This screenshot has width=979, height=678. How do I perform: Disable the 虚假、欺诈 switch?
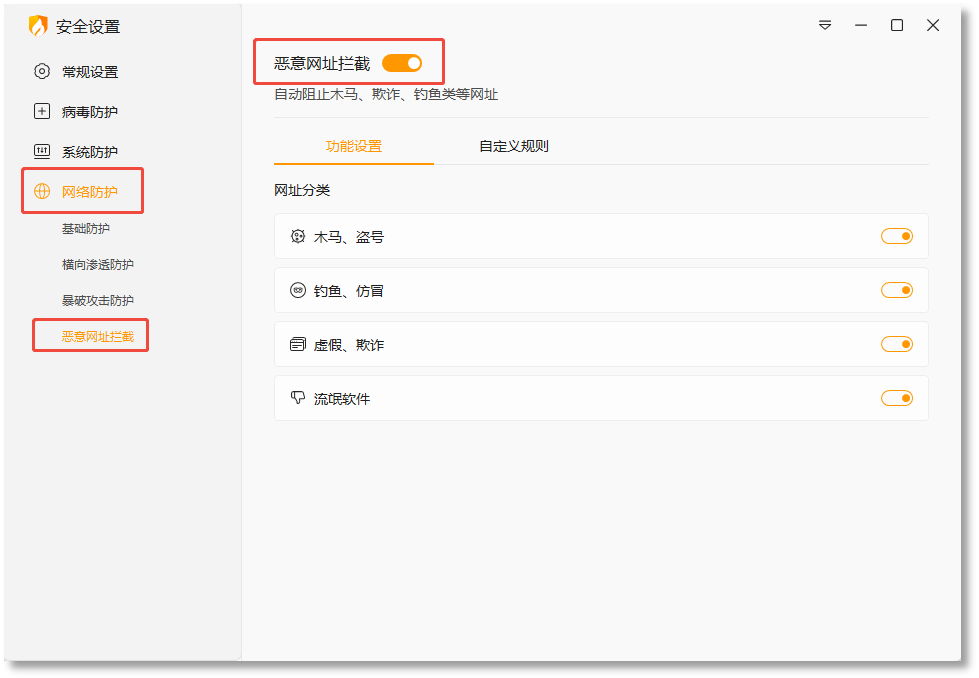click(x=897, y=344)
